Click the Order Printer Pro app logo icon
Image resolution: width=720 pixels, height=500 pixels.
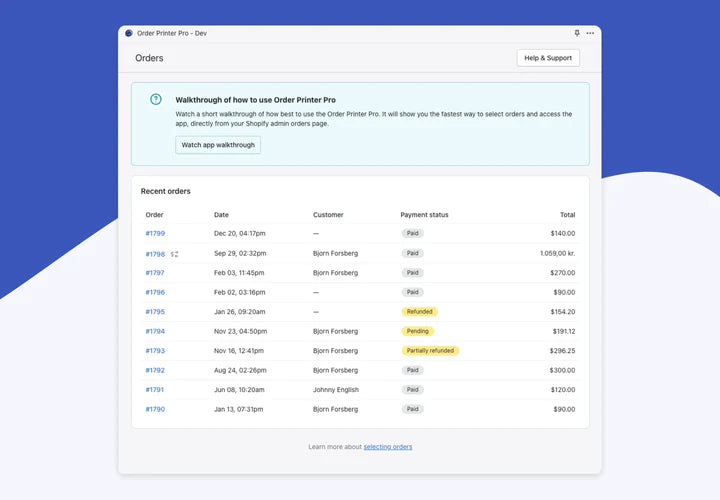point(129,33)
